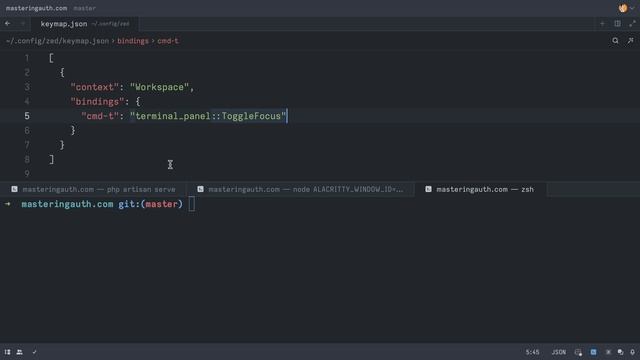Toggle the chat panel icon
The width and height of the screenshot is (640, 360).
point(620,352)
